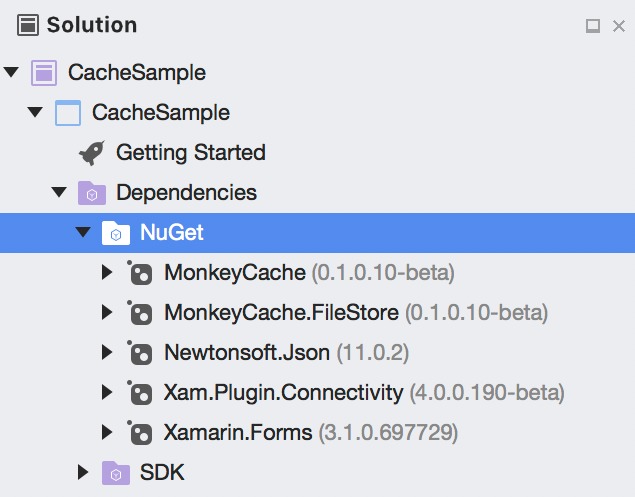Expand the MonkeyCache.FileStore package

click(x=107, y=312)
